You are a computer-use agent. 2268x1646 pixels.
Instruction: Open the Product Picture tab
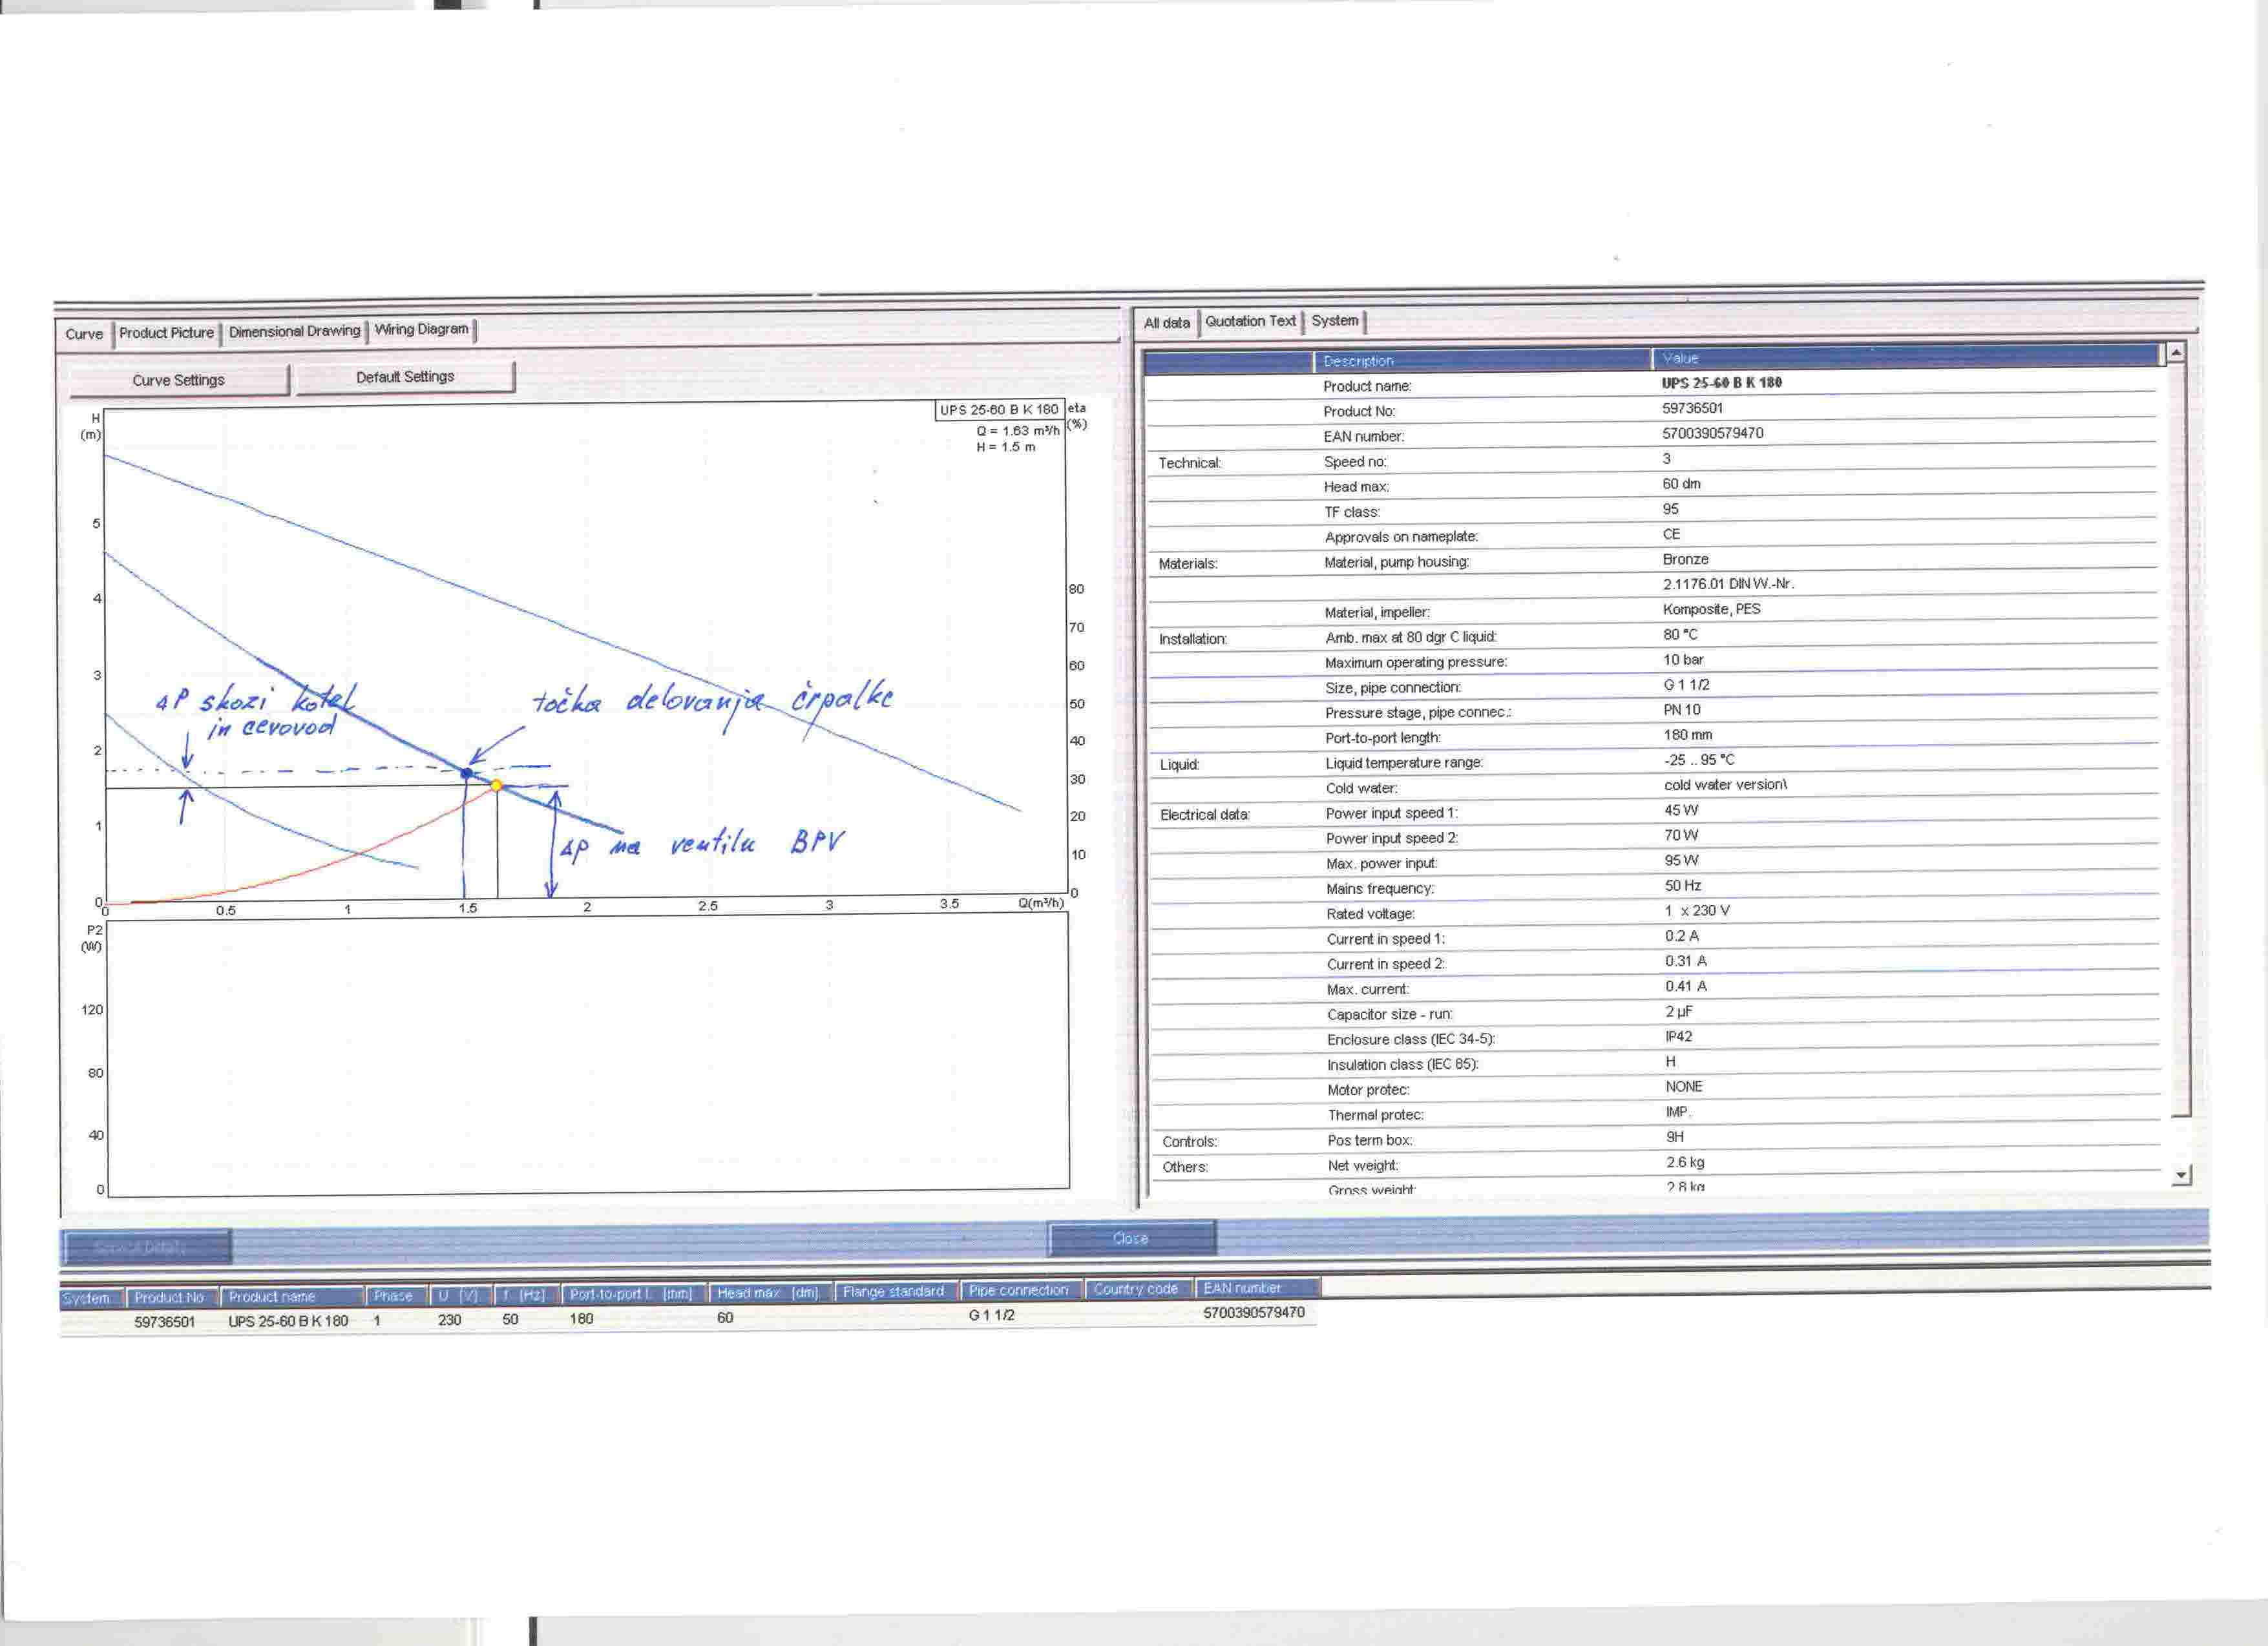tap(166, 333)
